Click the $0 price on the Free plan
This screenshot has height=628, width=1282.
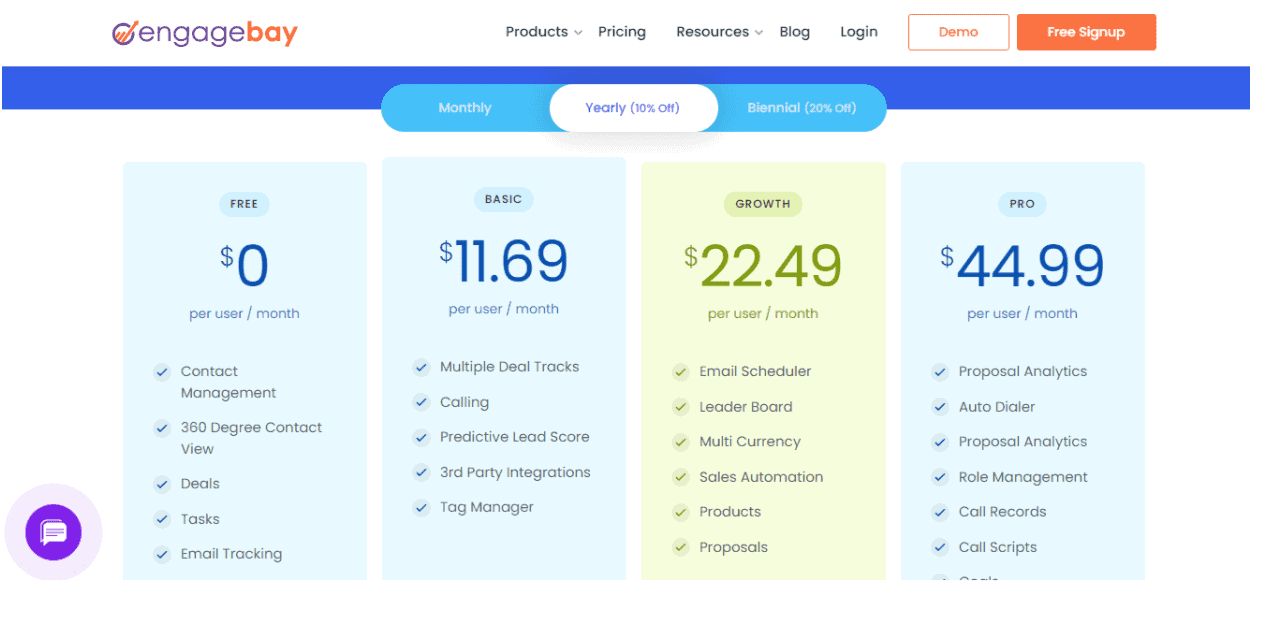point(245,266)
